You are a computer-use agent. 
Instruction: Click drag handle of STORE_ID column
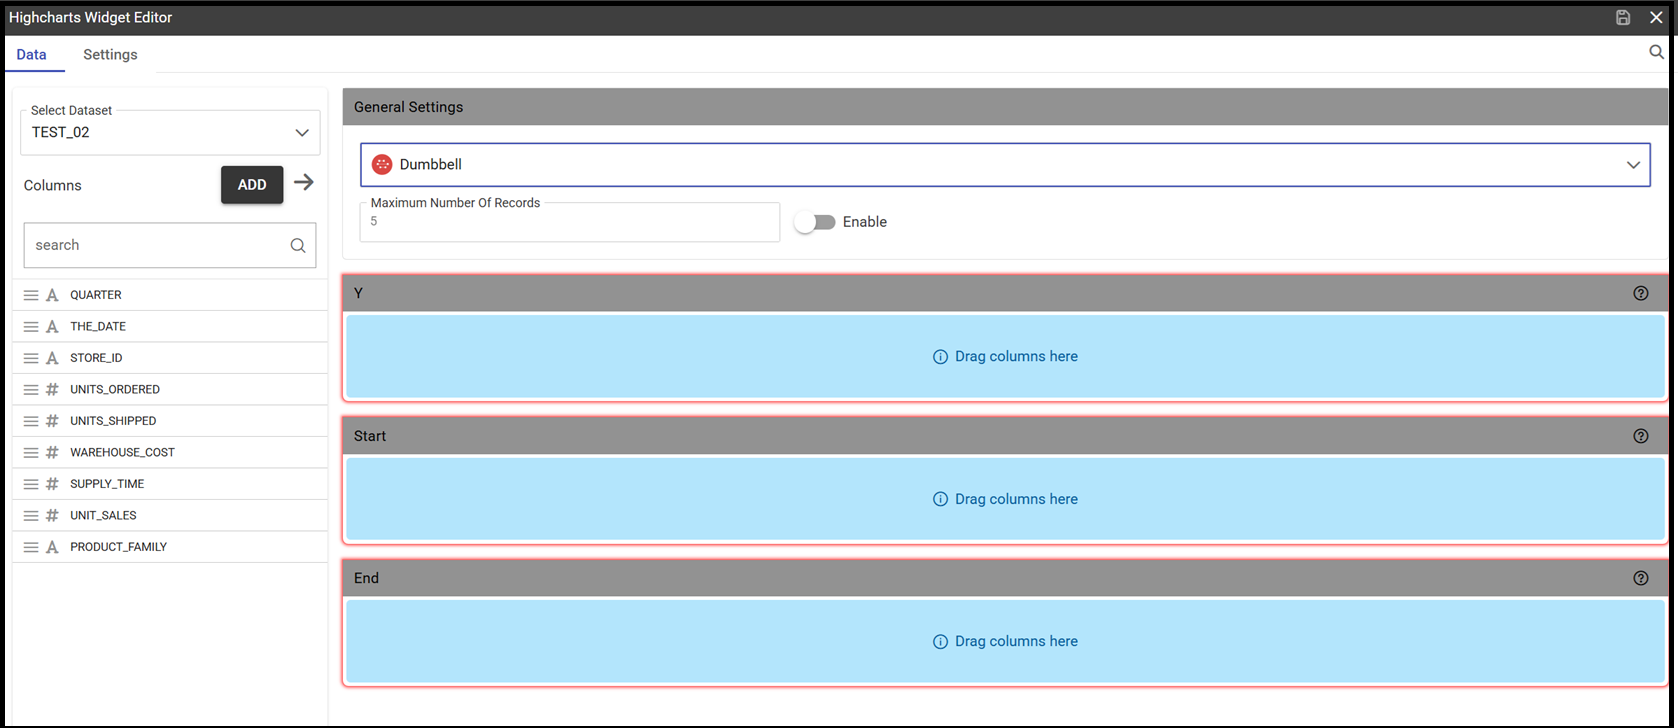(31, 358)
